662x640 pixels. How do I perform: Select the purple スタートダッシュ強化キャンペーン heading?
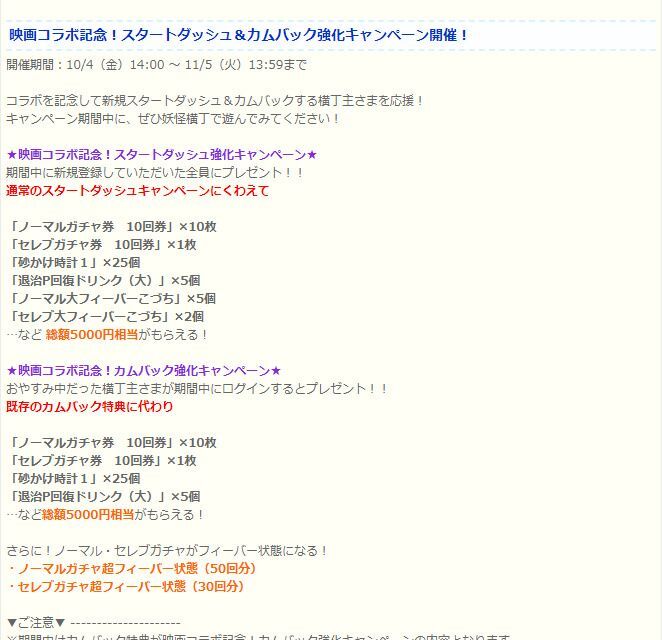161,155
